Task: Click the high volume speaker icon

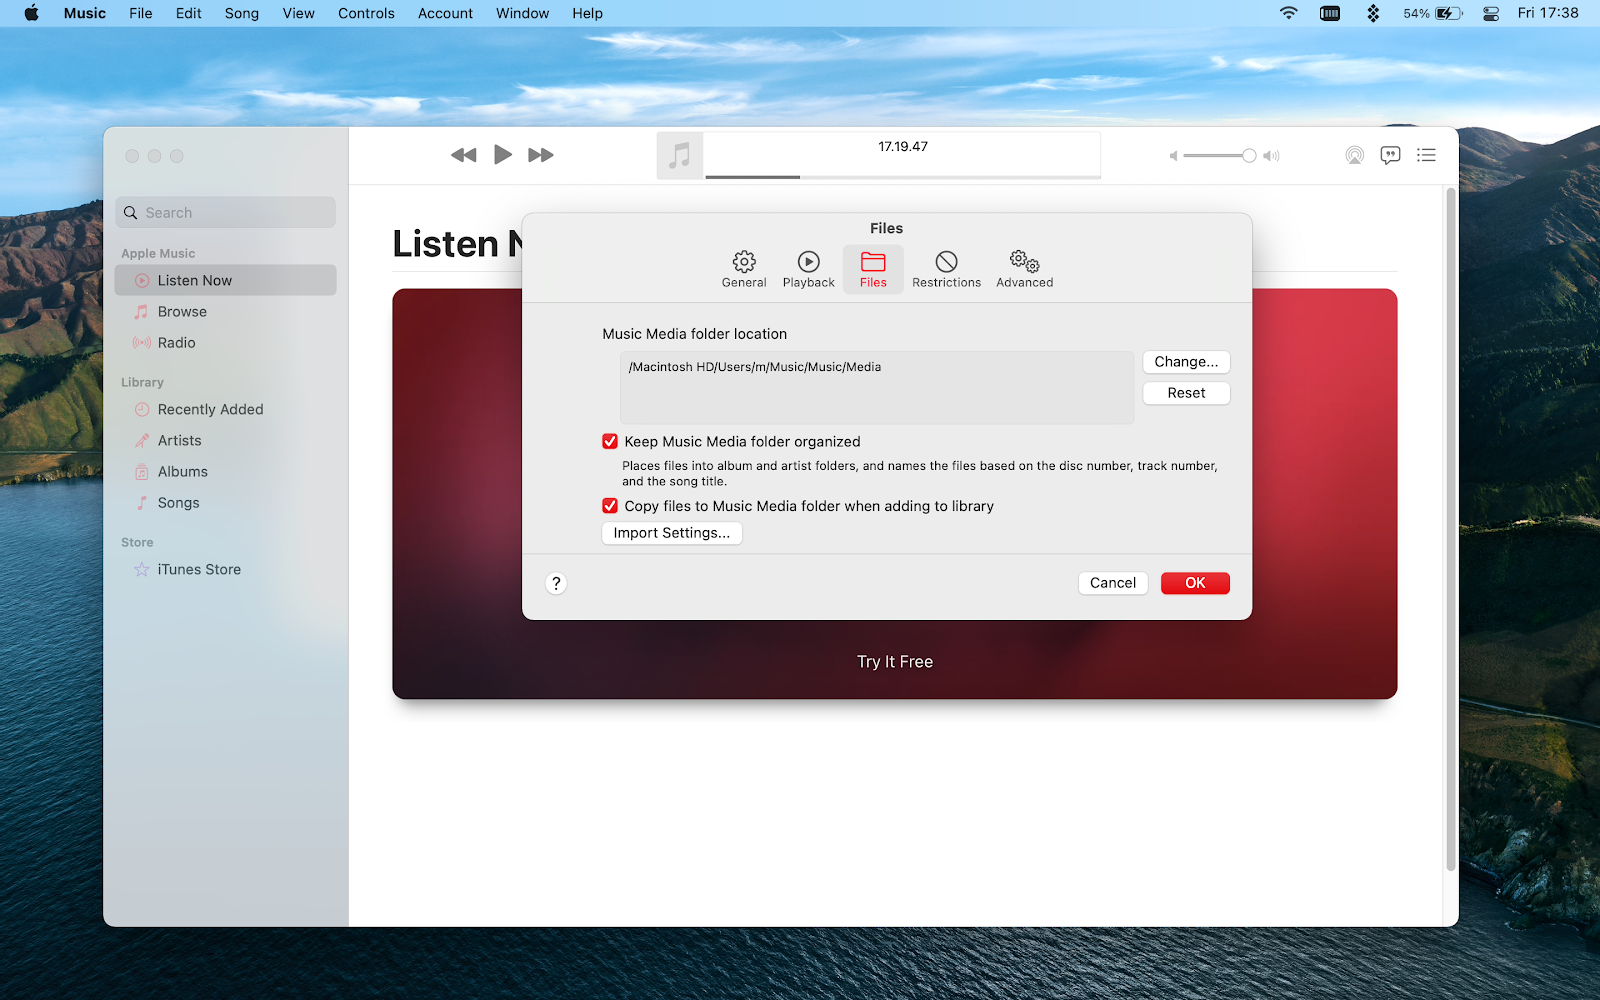Action: tap(1271, 156)
